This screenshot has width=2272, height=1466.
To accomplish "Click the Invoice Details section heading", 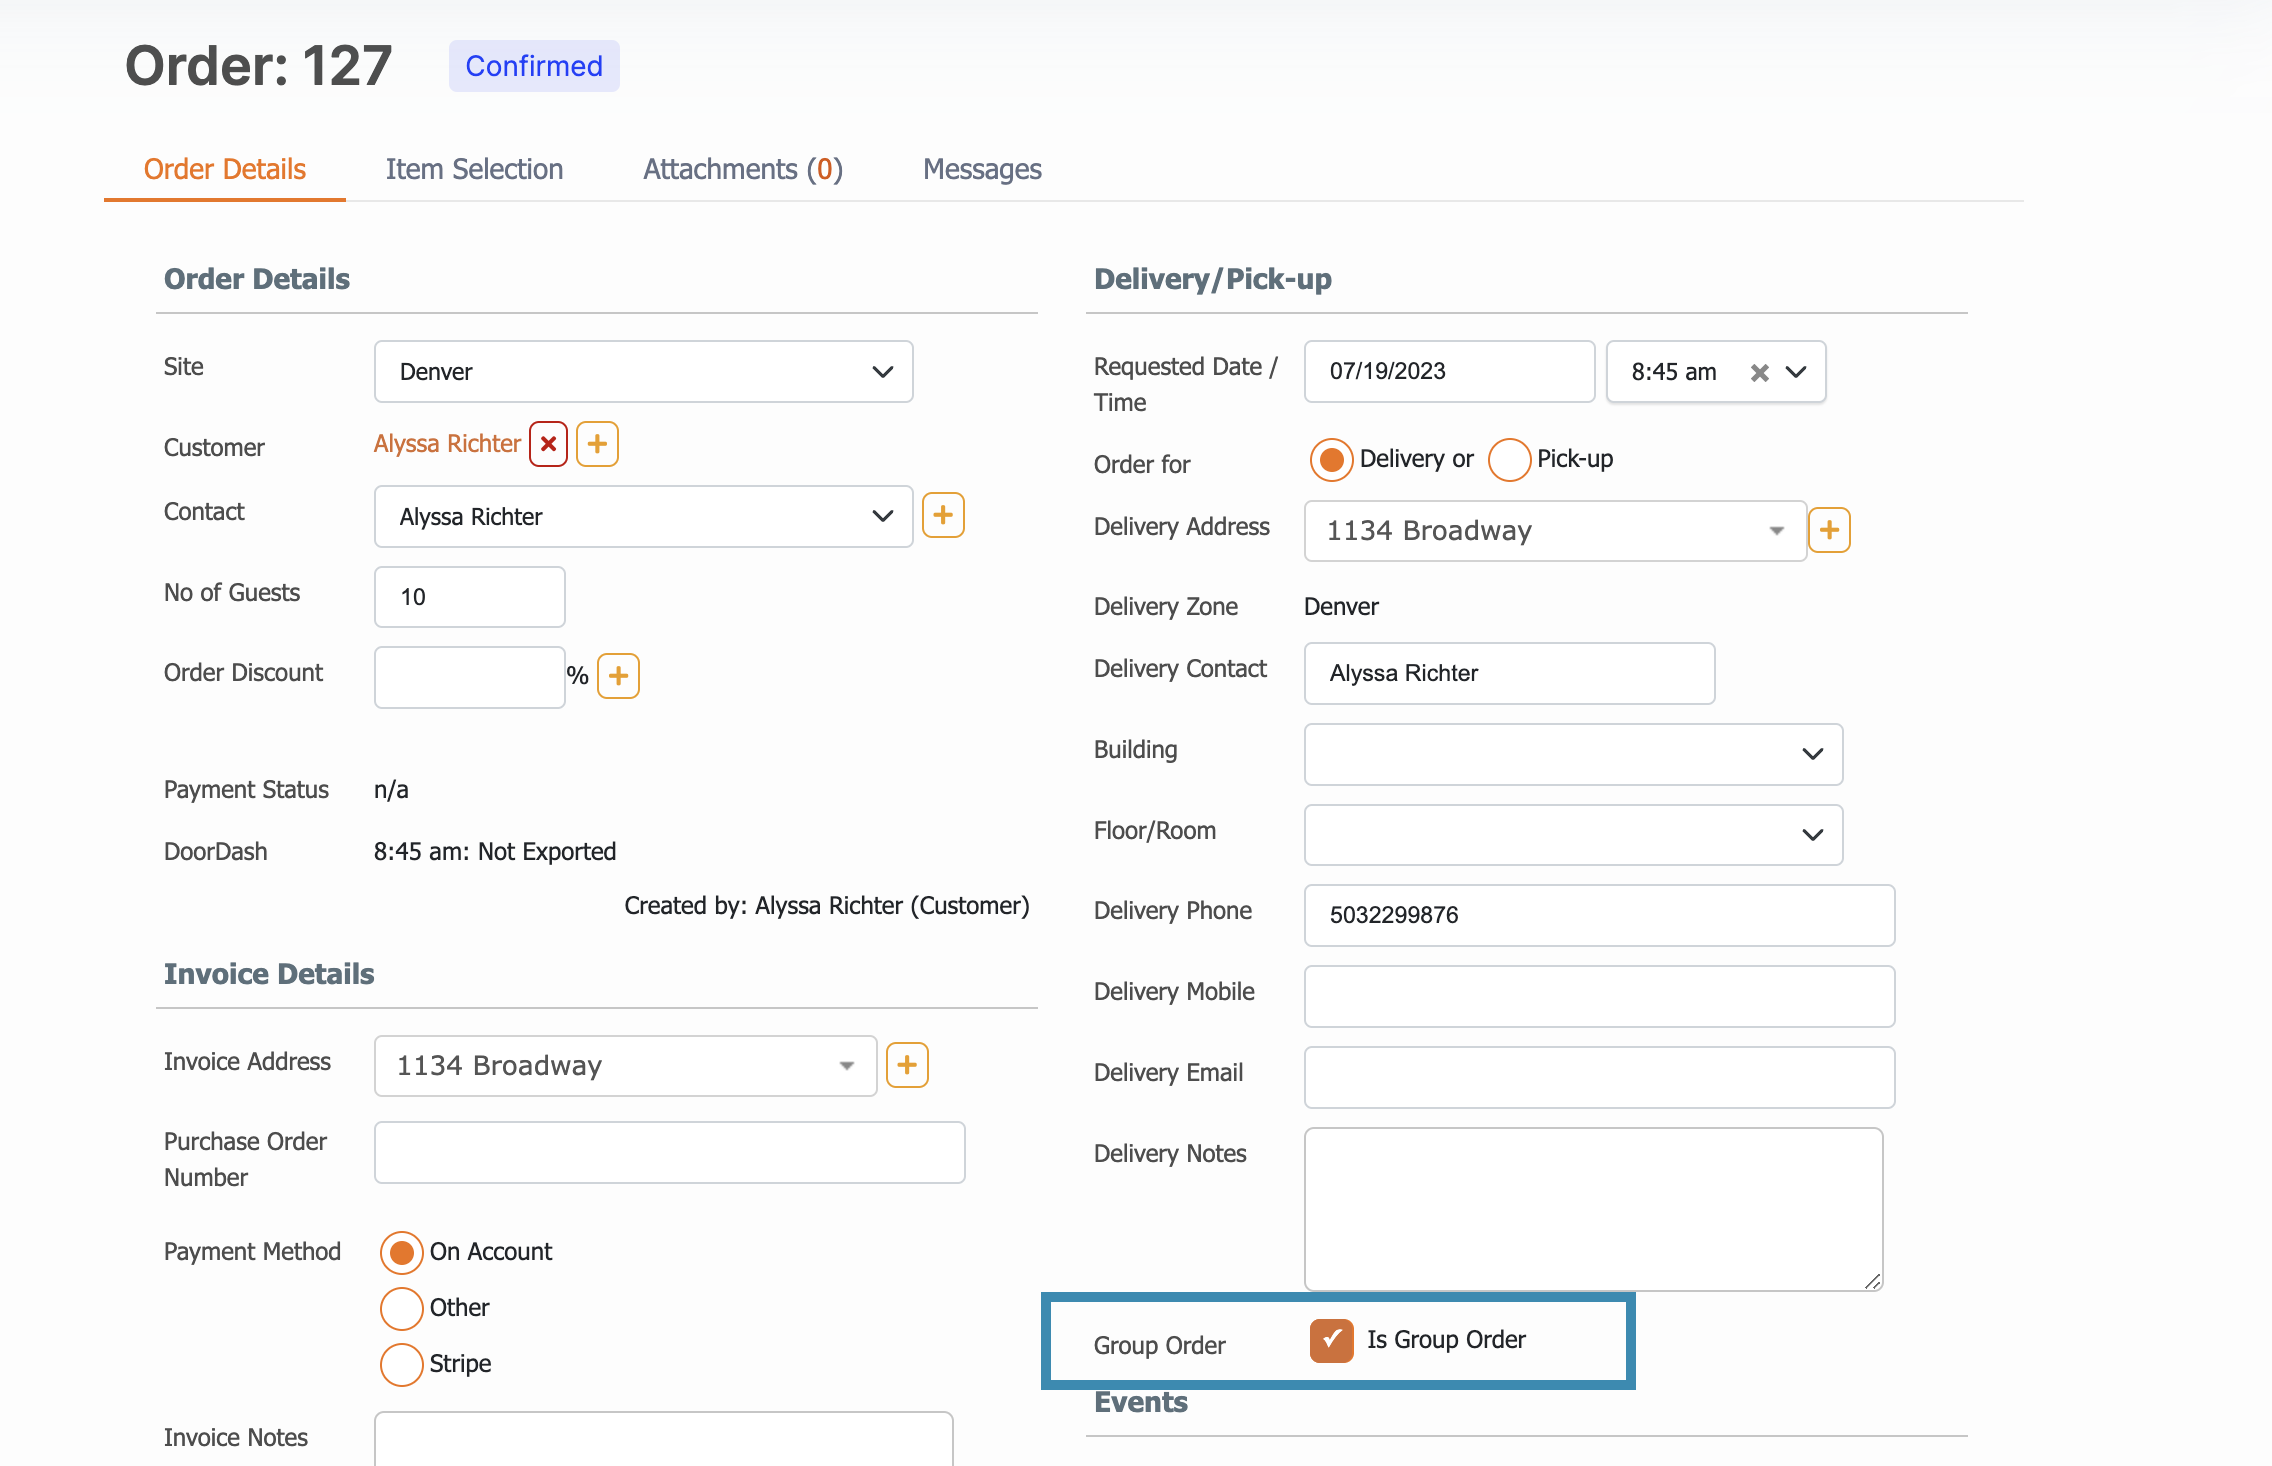I will [269, 974].
